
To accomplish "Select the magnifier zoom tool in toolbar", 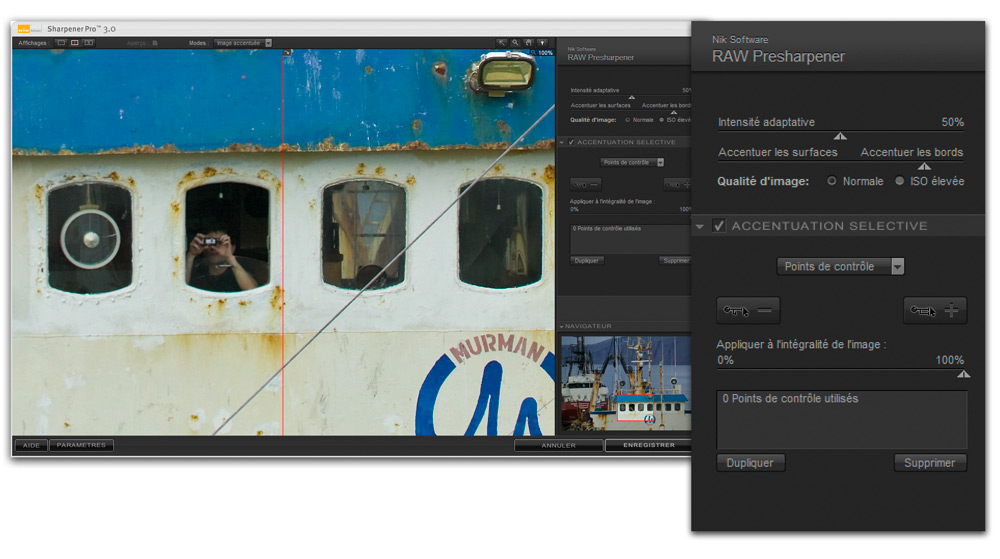I will (x=515, y=43).
